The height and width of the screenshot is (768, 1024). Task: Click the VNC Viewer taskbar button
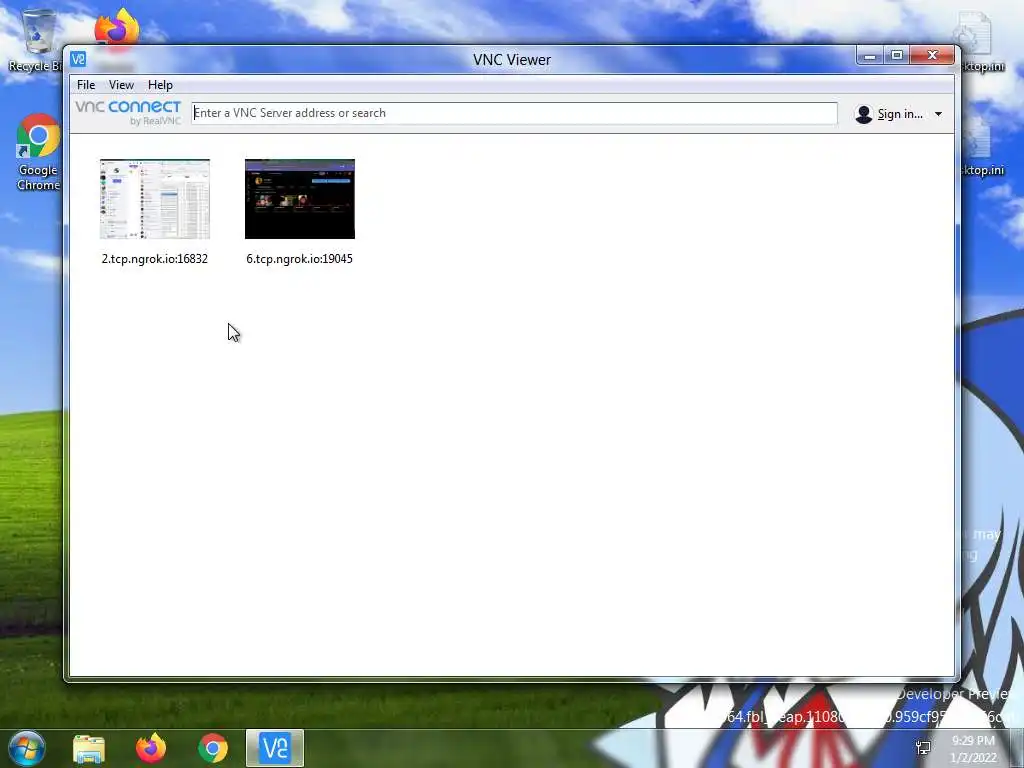pos(275,748)
